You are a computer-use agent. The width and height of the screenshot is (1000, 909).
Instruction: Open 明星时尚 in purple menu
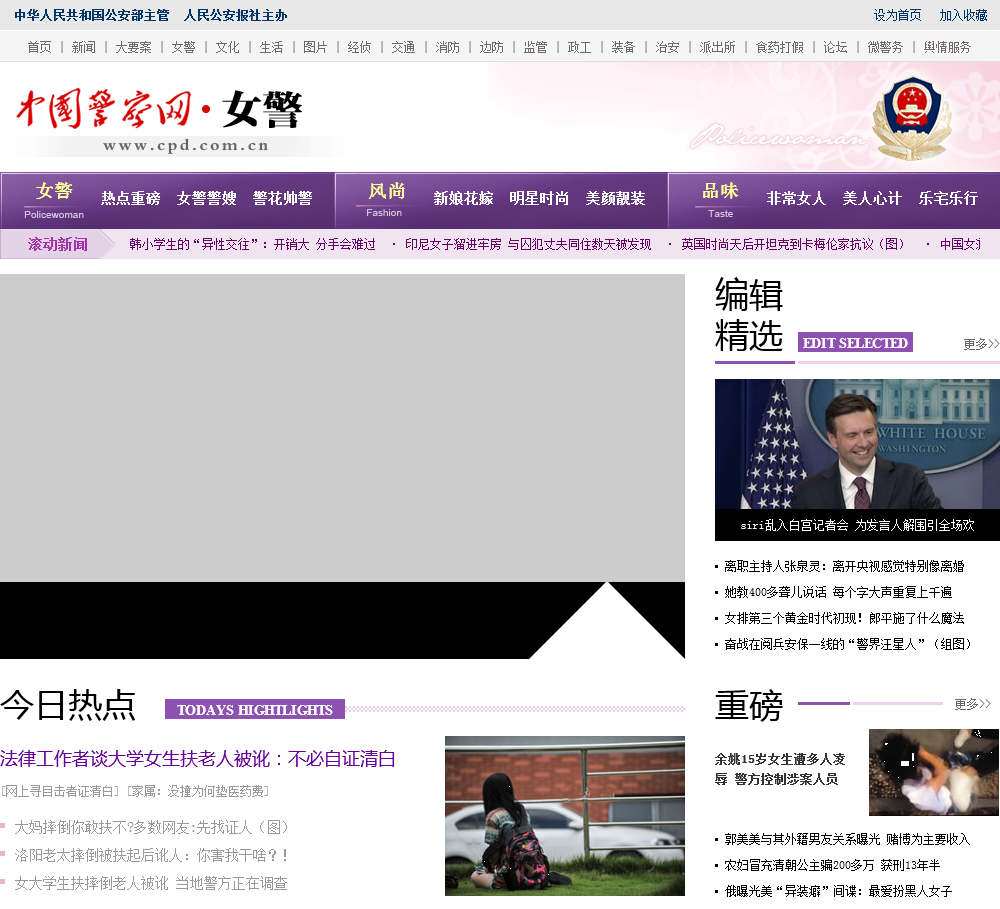pyautogui.click(x=539, y=199)
